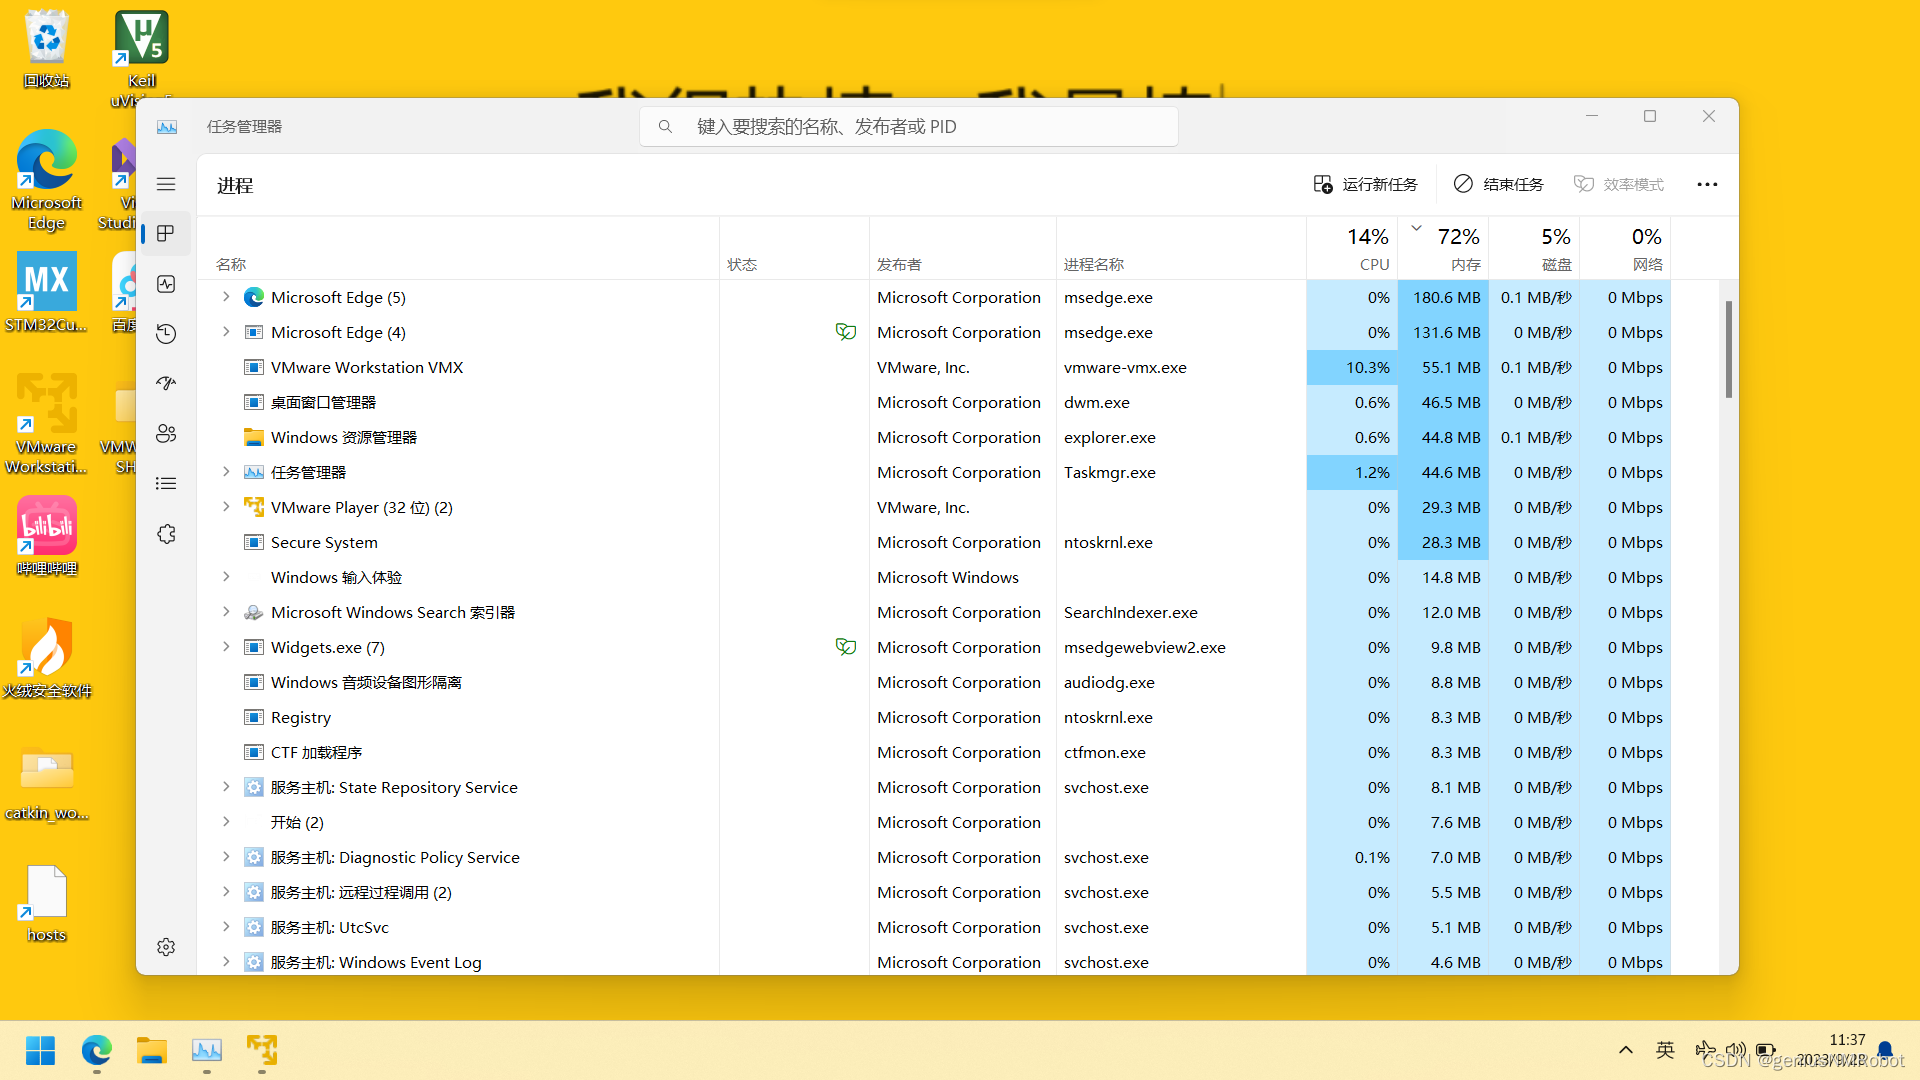This screenshot has height=1080, width=1920.
Task: Expand 服务主机: State Repository Service
Action: pyautogui.click(x=226, y=787)
